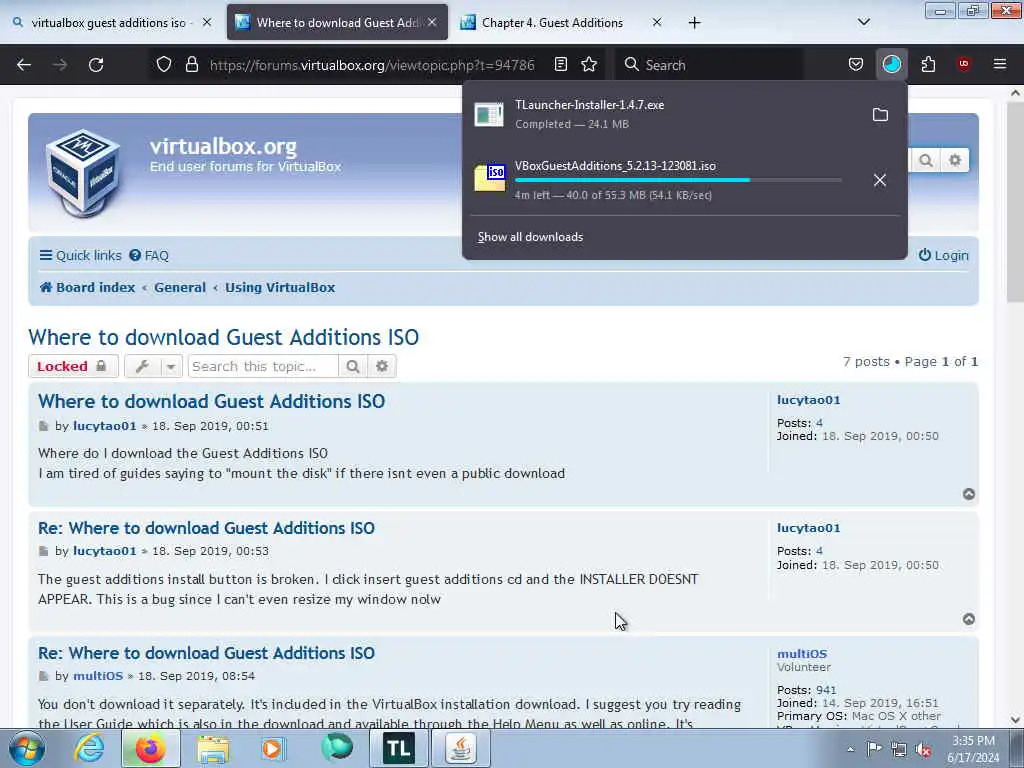Click the topic tools wrench button
Image resolution: width=1024 pixels, height=768 pixels.
click(142, 366)
